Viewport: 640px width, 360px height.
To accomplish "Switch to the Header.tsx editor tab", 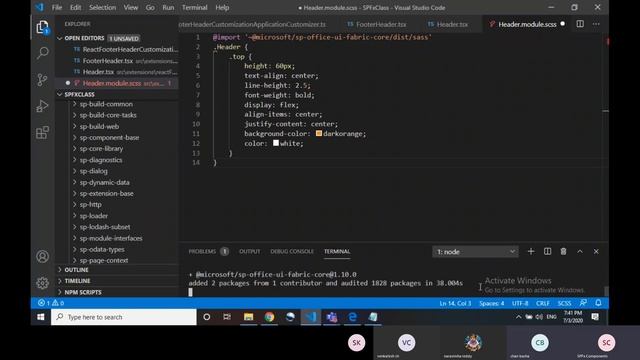I will tap(447, 24).
